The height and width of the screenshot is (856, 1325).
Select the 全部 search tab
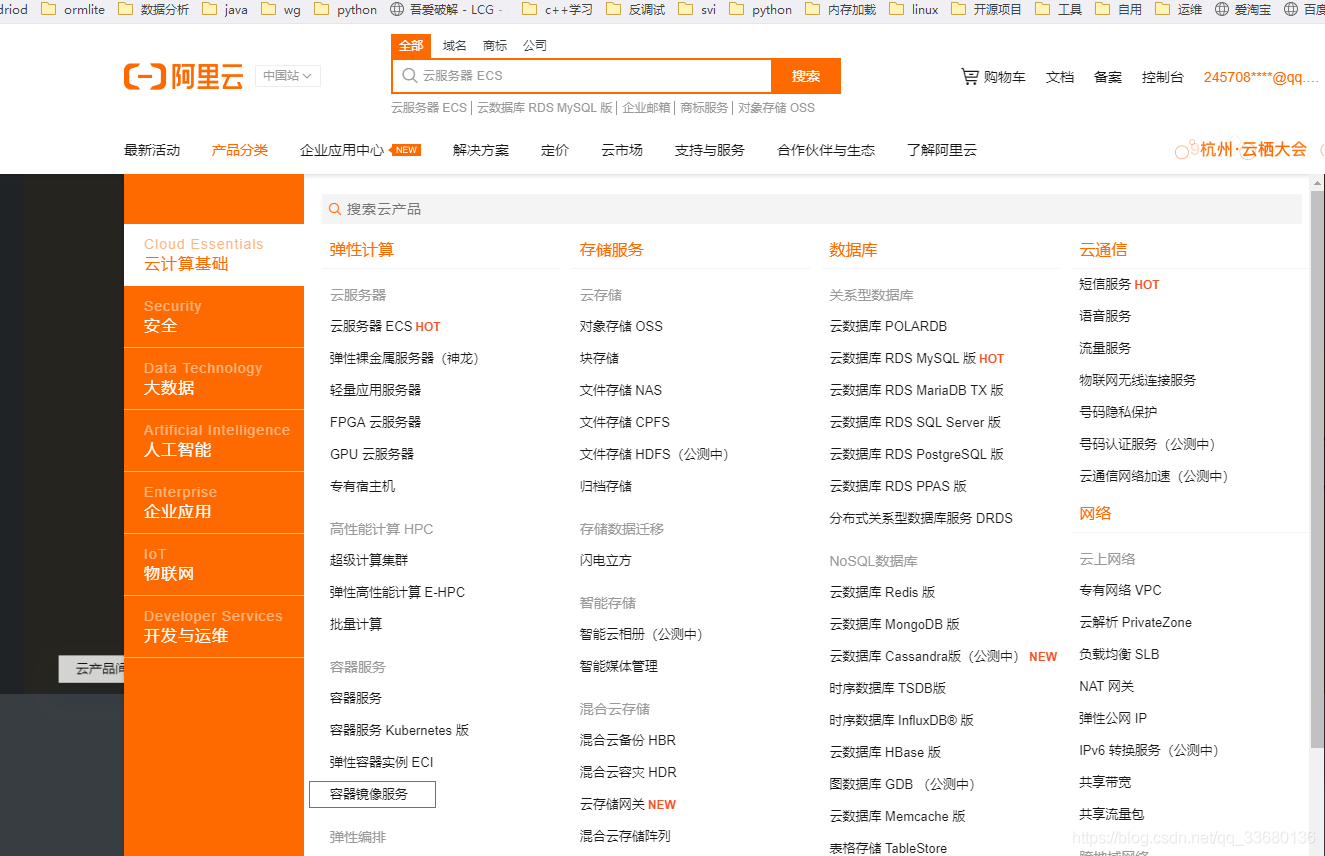tap(411, 46)
